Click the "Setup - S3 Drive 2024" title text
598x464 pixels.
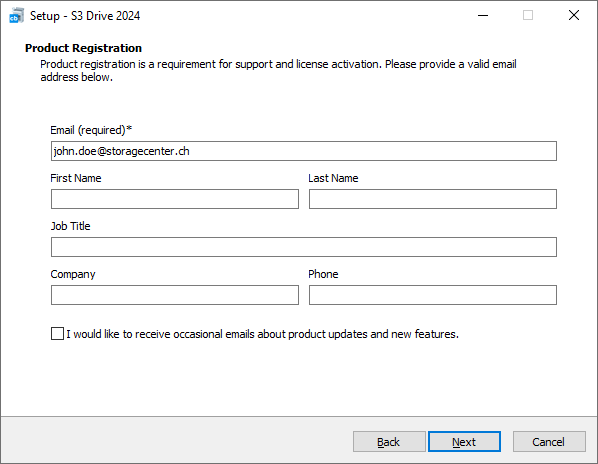click(85, 16)
